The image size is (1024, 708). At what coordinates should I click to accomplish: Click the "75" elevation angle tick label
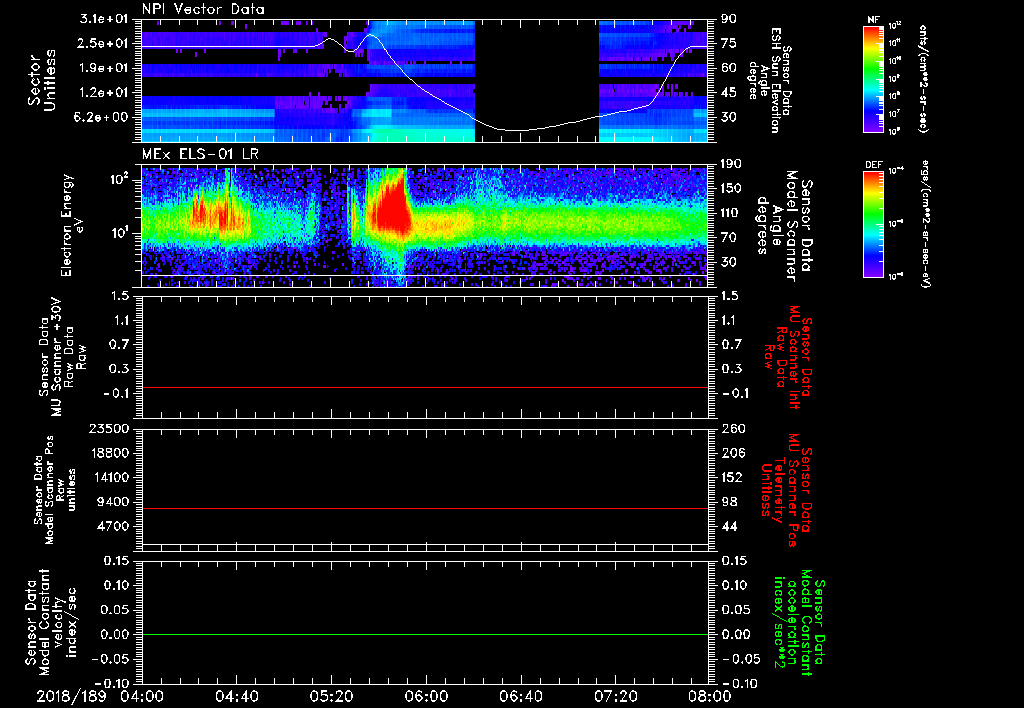coord(729,43)
